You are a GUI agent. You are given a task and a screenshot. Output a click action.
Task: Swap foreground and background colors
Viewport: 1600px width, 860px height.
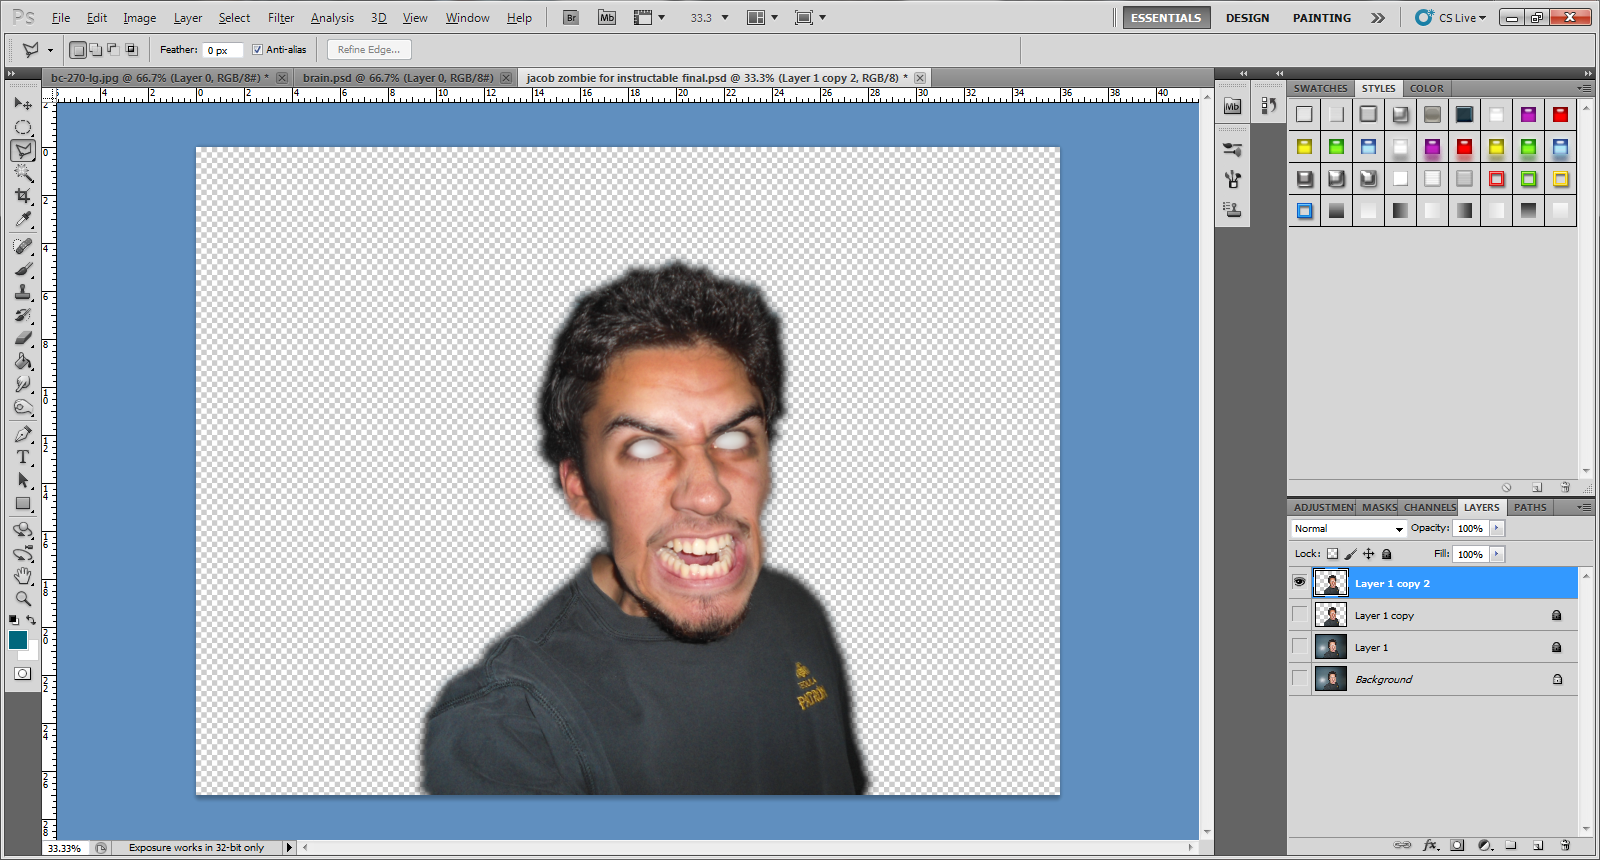(31, 620)
